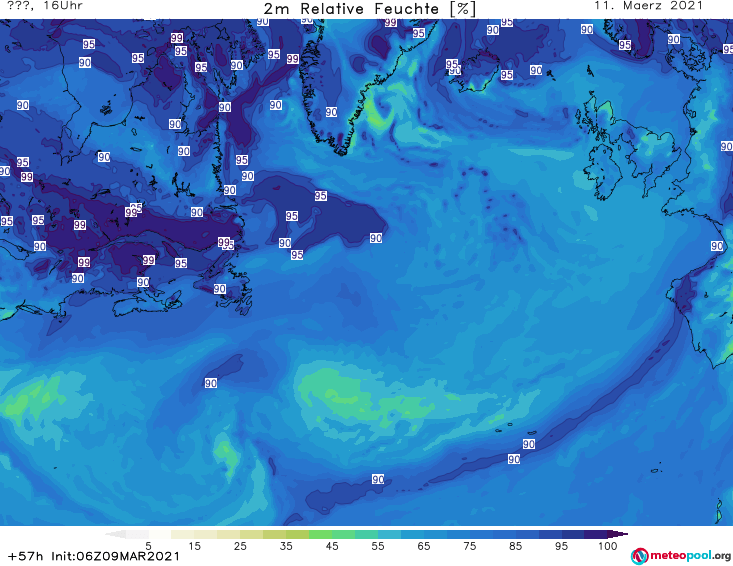Click legend value 25
This screenshot has width=733, height=566.
click(240, 546)
